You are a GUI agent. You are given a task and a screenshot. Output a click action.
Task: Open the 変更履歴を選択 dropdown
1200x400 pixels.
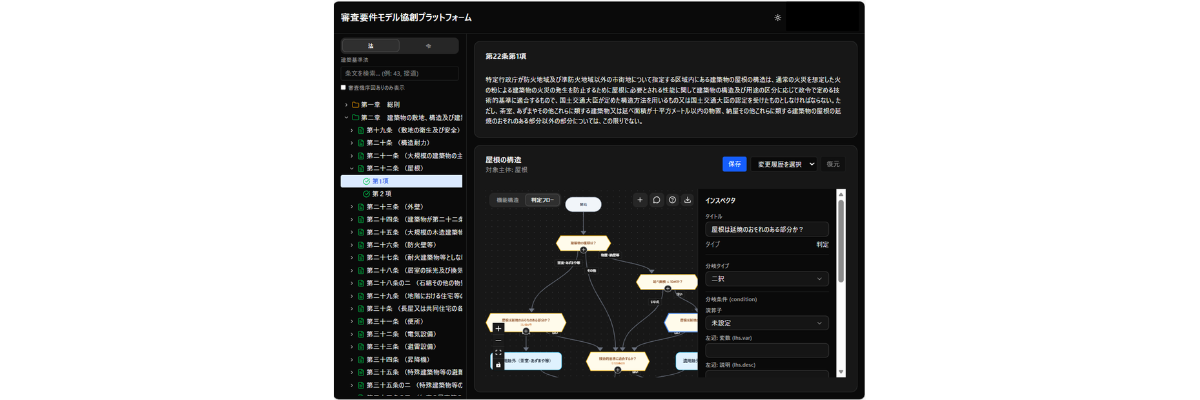[x=784, y=164]
